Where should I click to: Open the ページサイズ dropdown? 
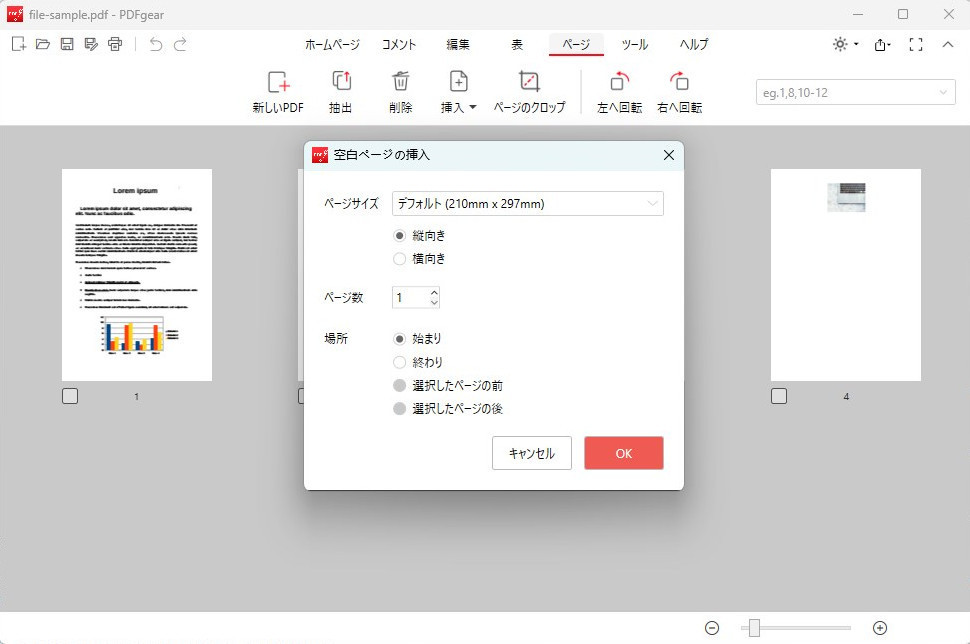(x=527, y=203)
